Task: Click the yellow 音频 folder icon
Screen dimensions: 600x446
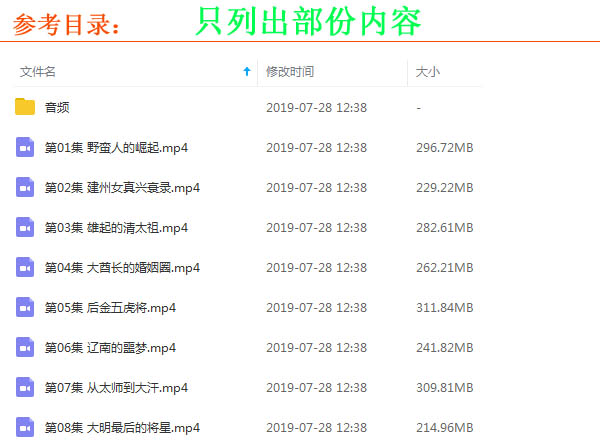Action: click(x=25, y=107)
